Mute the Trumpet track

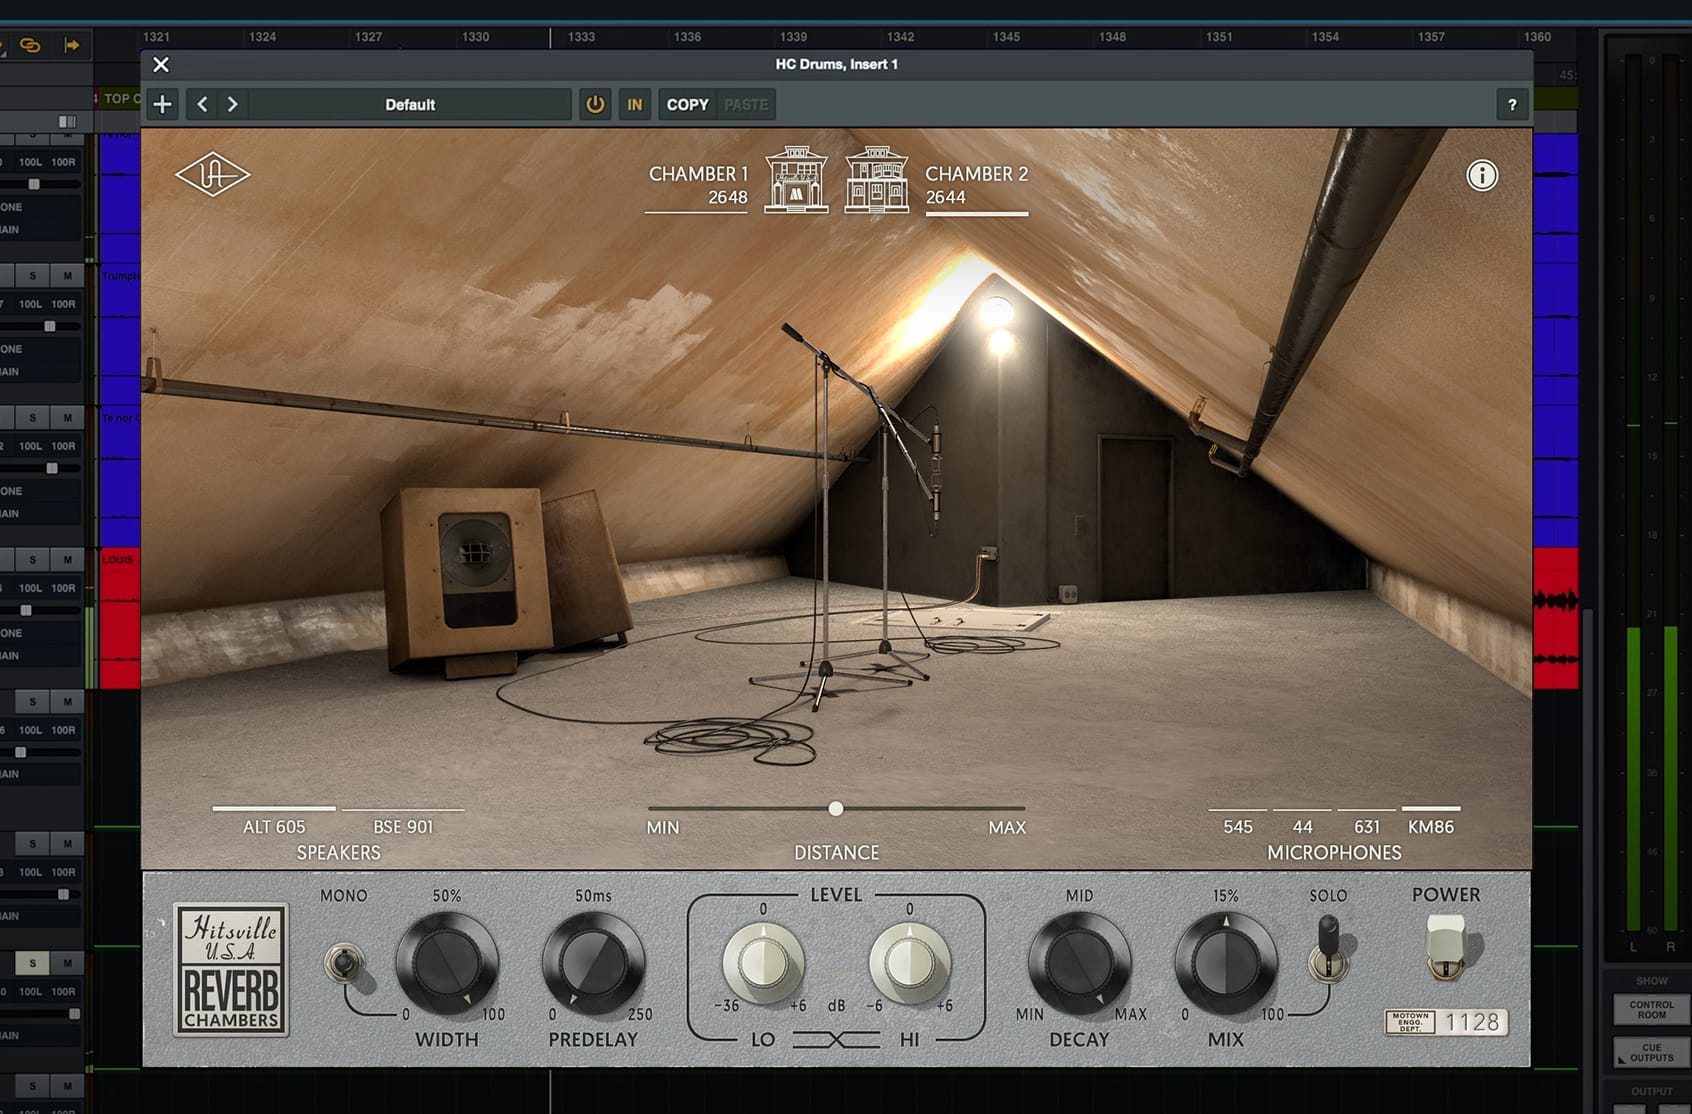67,276
